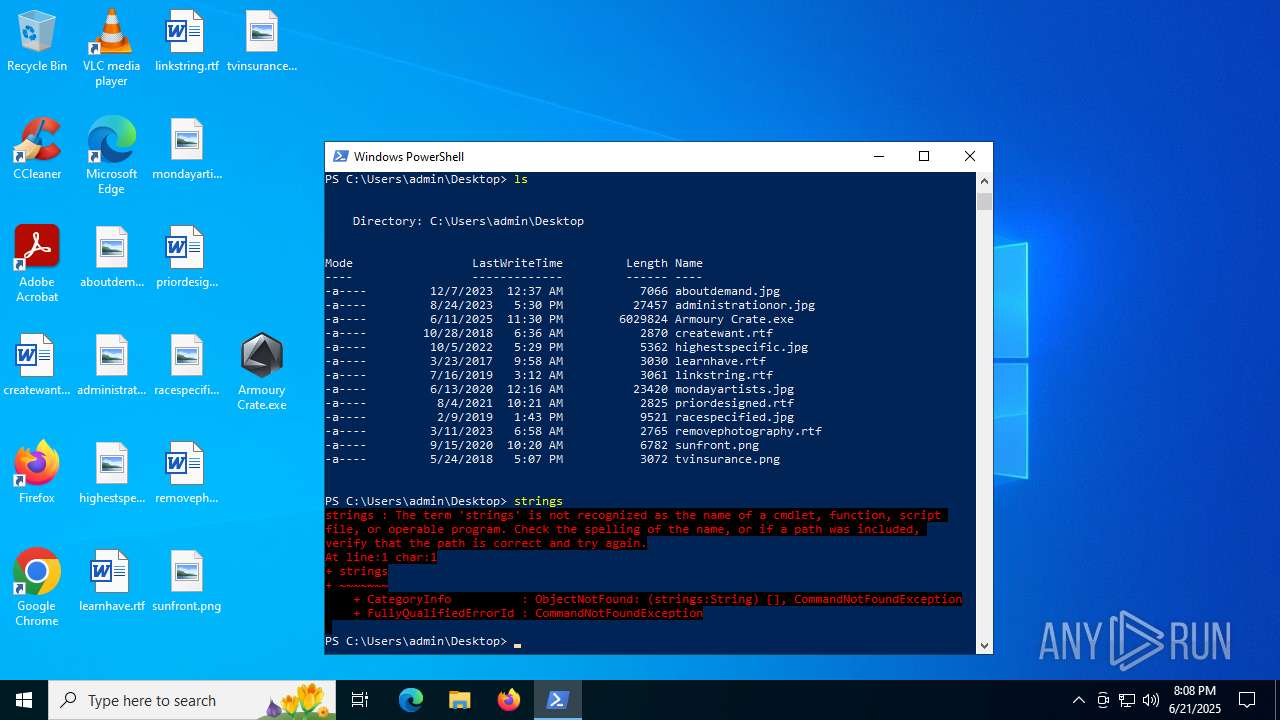
Task: Open the Recycle Bin desktop icon
Action: (37, 41)
